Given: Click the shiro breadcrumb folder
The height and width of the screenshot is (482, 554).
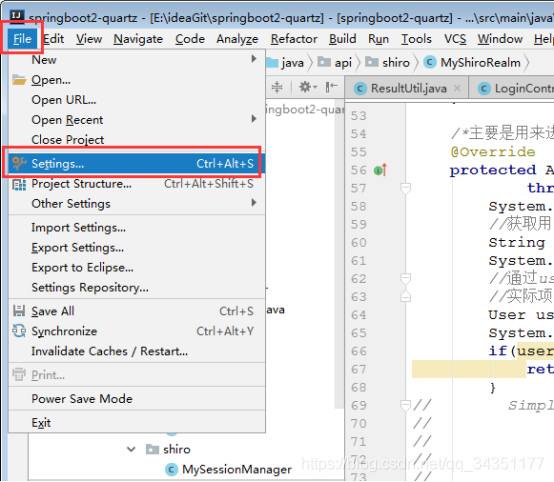Looking at the screenshot, I should pos(387,63).
